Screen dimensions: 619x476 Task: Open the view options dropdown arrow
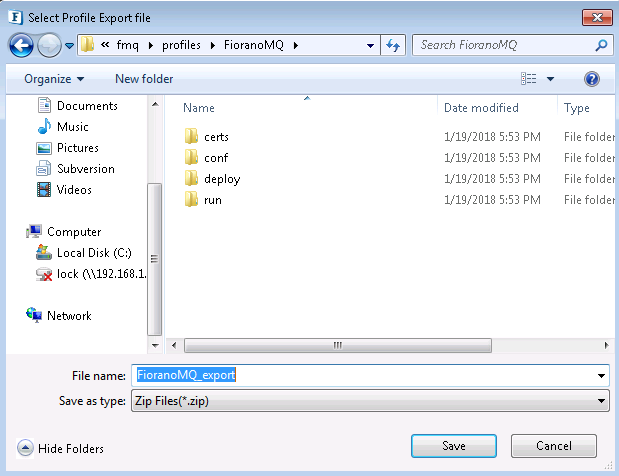550,79
